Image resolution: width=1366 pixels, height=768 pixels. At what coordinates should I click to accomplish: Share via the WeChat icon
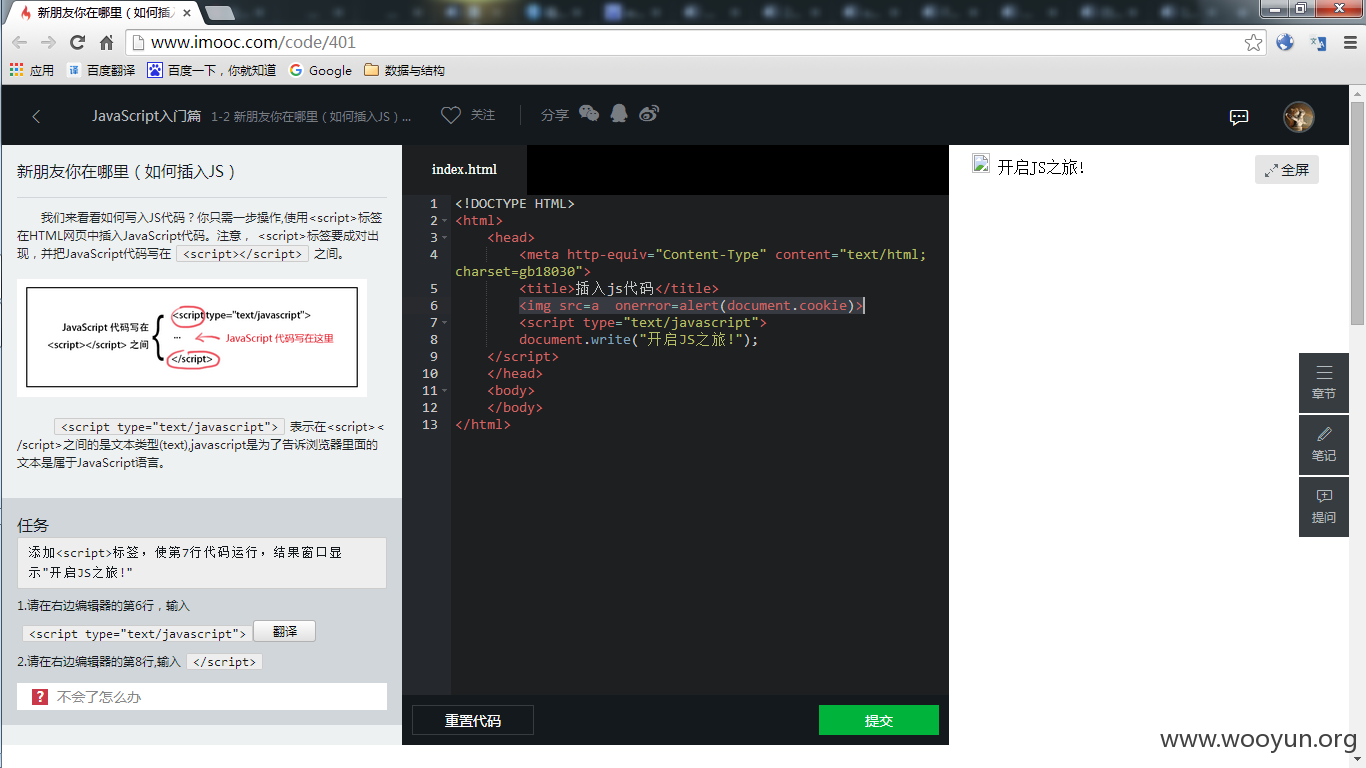click(589, 114)
